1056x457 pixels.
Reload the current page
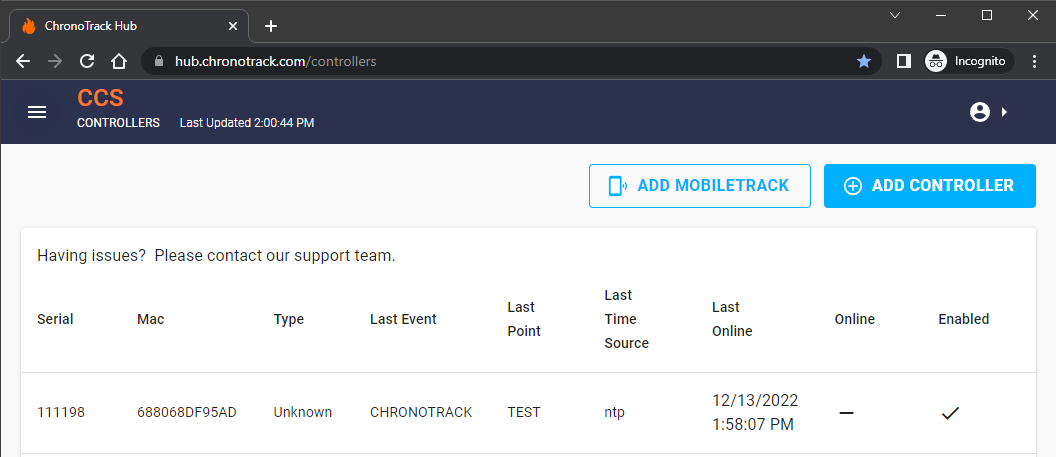tap(87, 61)
